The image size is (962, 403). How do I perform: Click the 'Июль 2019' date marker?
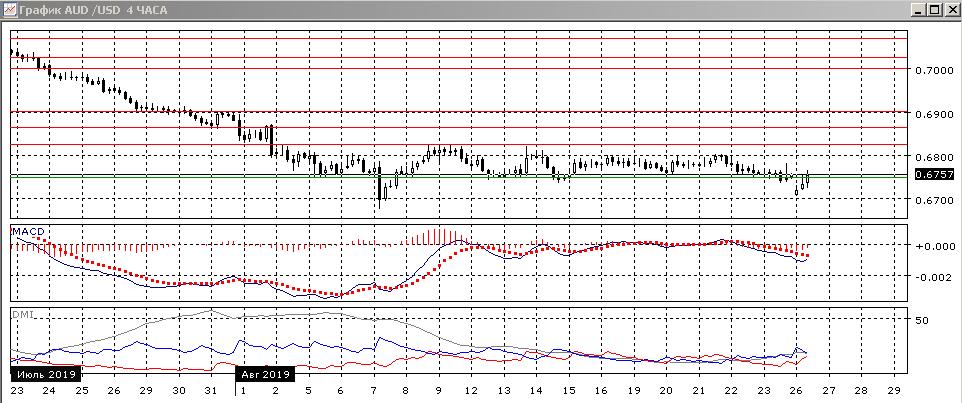(x=44, y=374)
